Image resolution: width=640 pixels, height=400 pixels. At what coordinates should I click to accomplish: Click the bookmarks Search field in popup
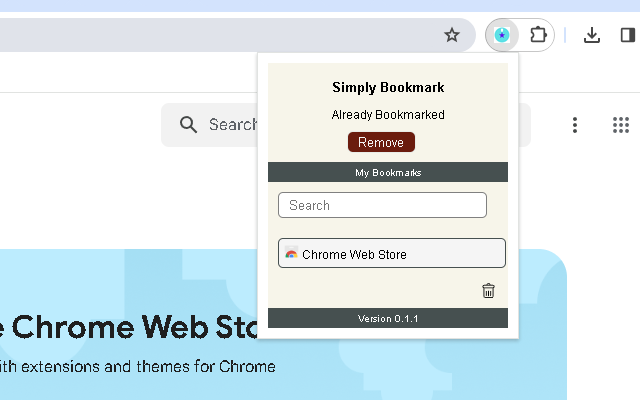[x=382, y=205]
